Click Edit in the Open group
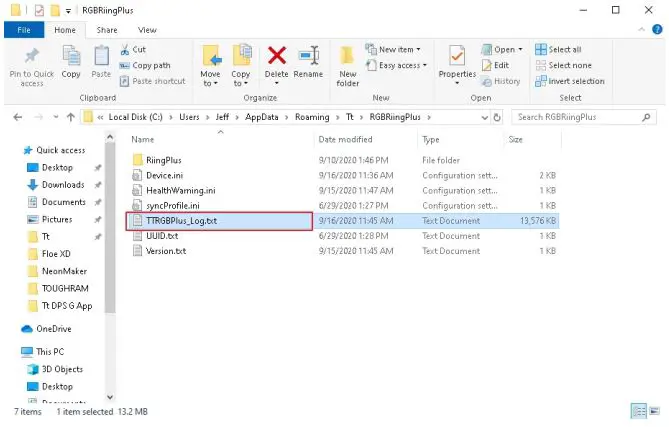 point(496,65)
